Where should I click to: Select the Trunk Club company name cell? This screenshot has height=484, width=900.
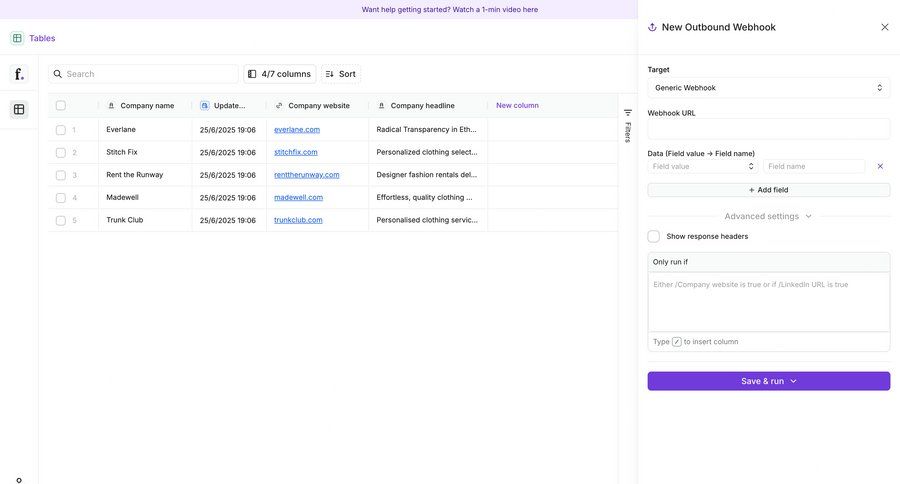[145, 220]
